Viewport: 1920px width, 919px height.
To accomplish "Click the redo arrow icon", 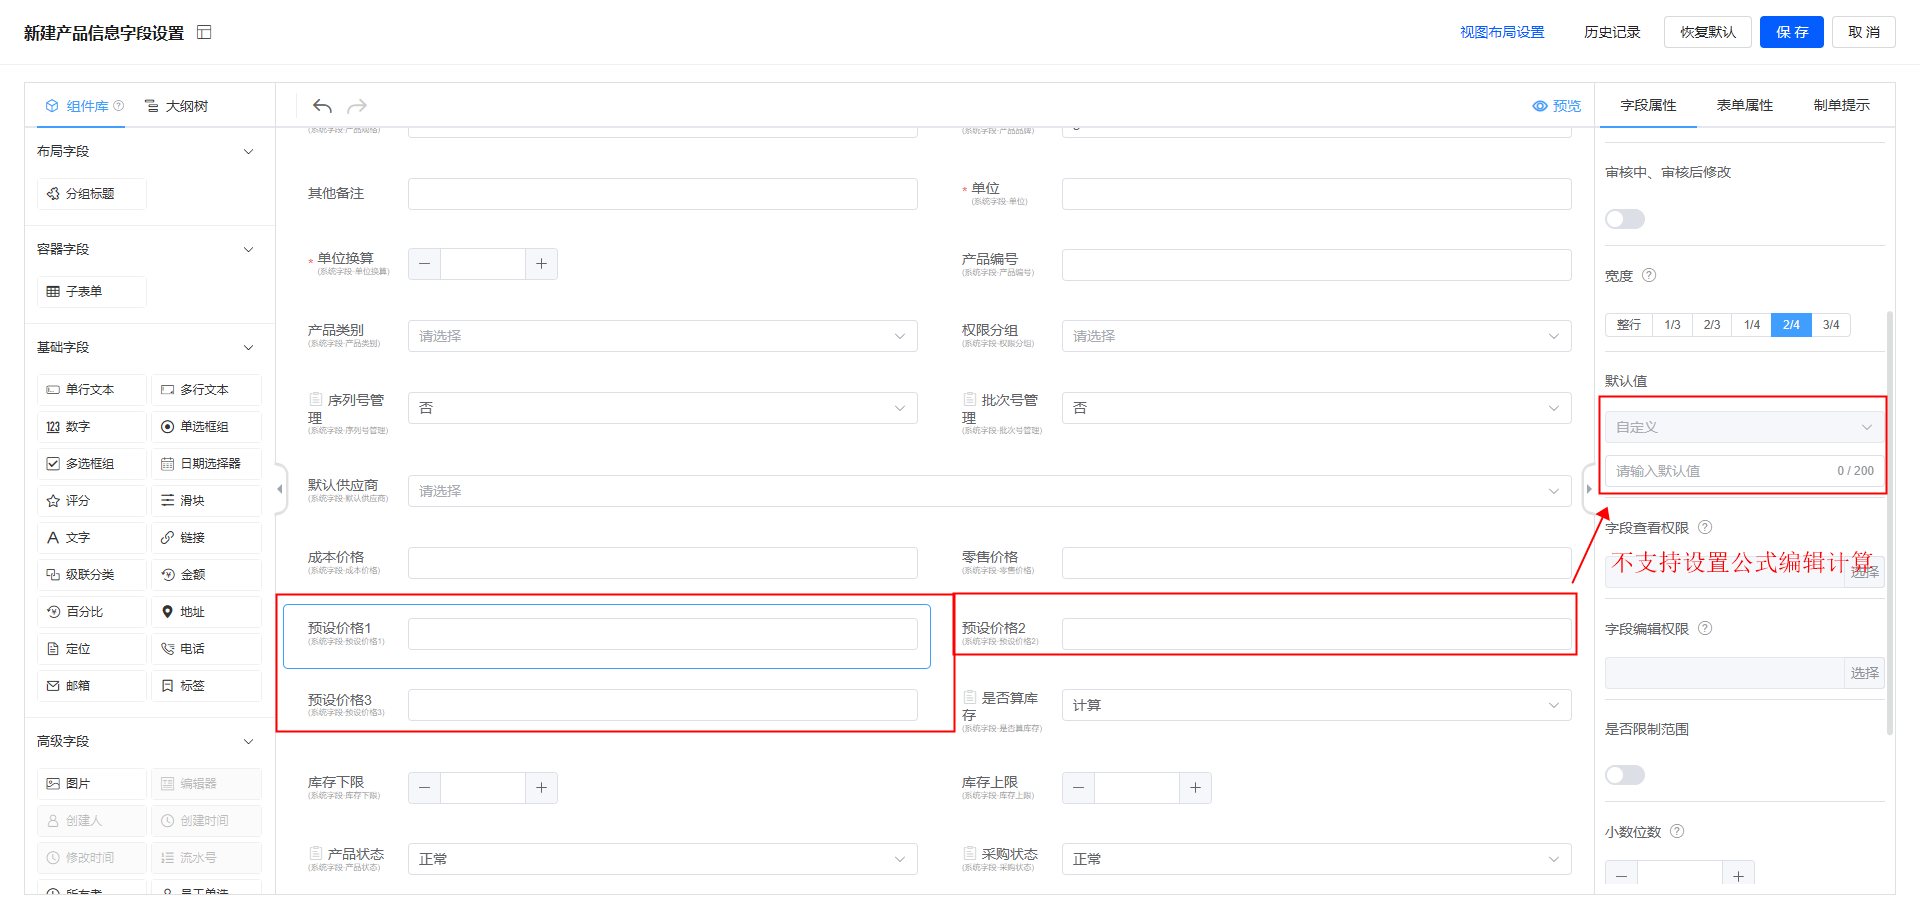I will (x=357, y=106).
